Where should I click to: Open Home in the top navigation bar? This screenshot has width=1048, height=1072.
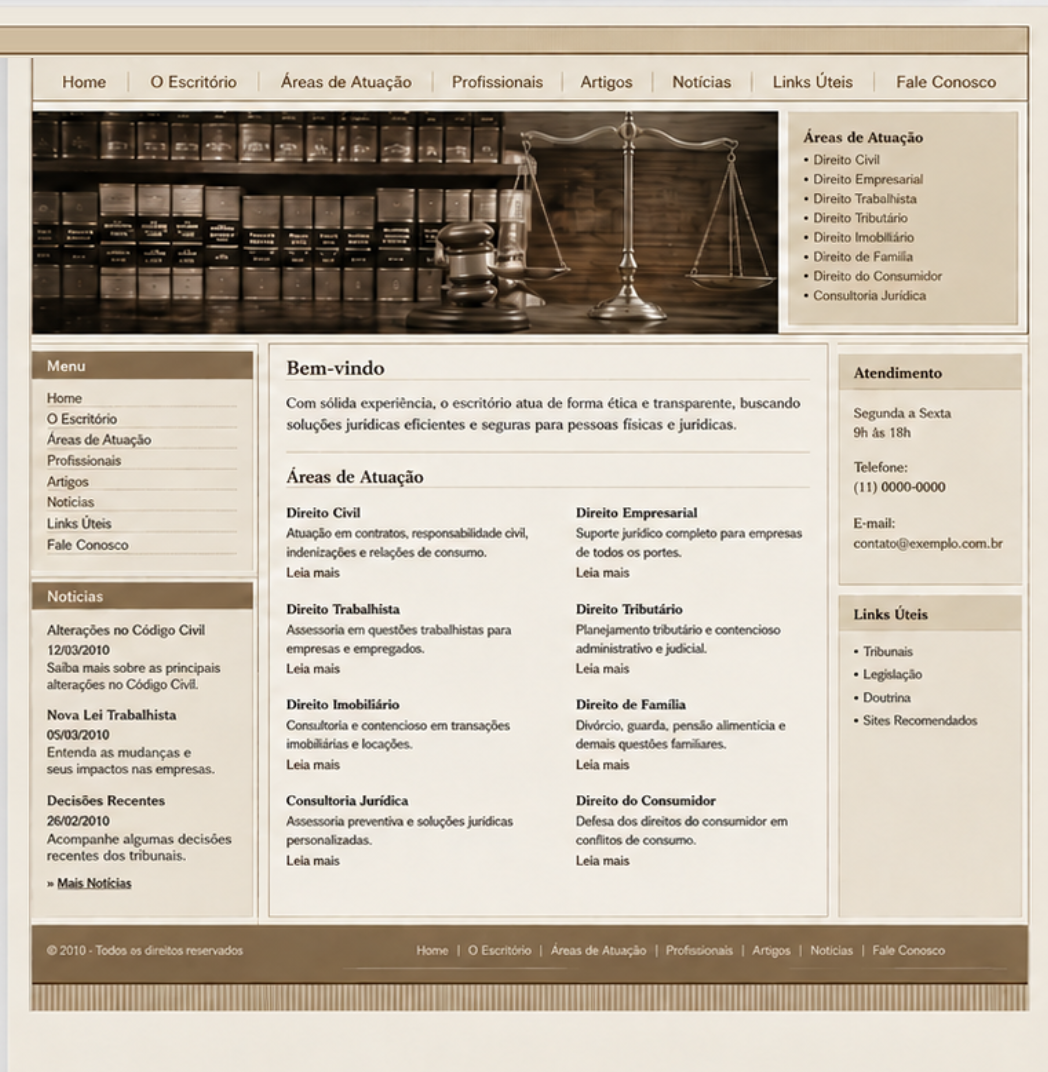[84, 82]
